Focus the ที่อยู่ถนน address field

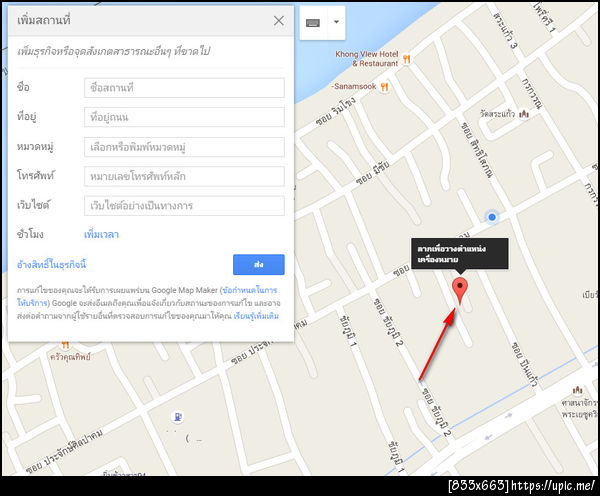point(184,117)
